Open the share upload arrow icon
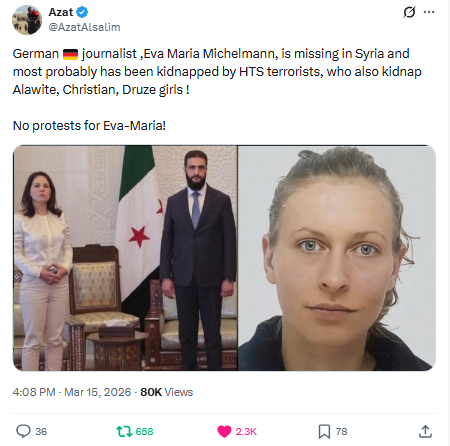Viewport: 450px width, 446px height. point(425,431)
